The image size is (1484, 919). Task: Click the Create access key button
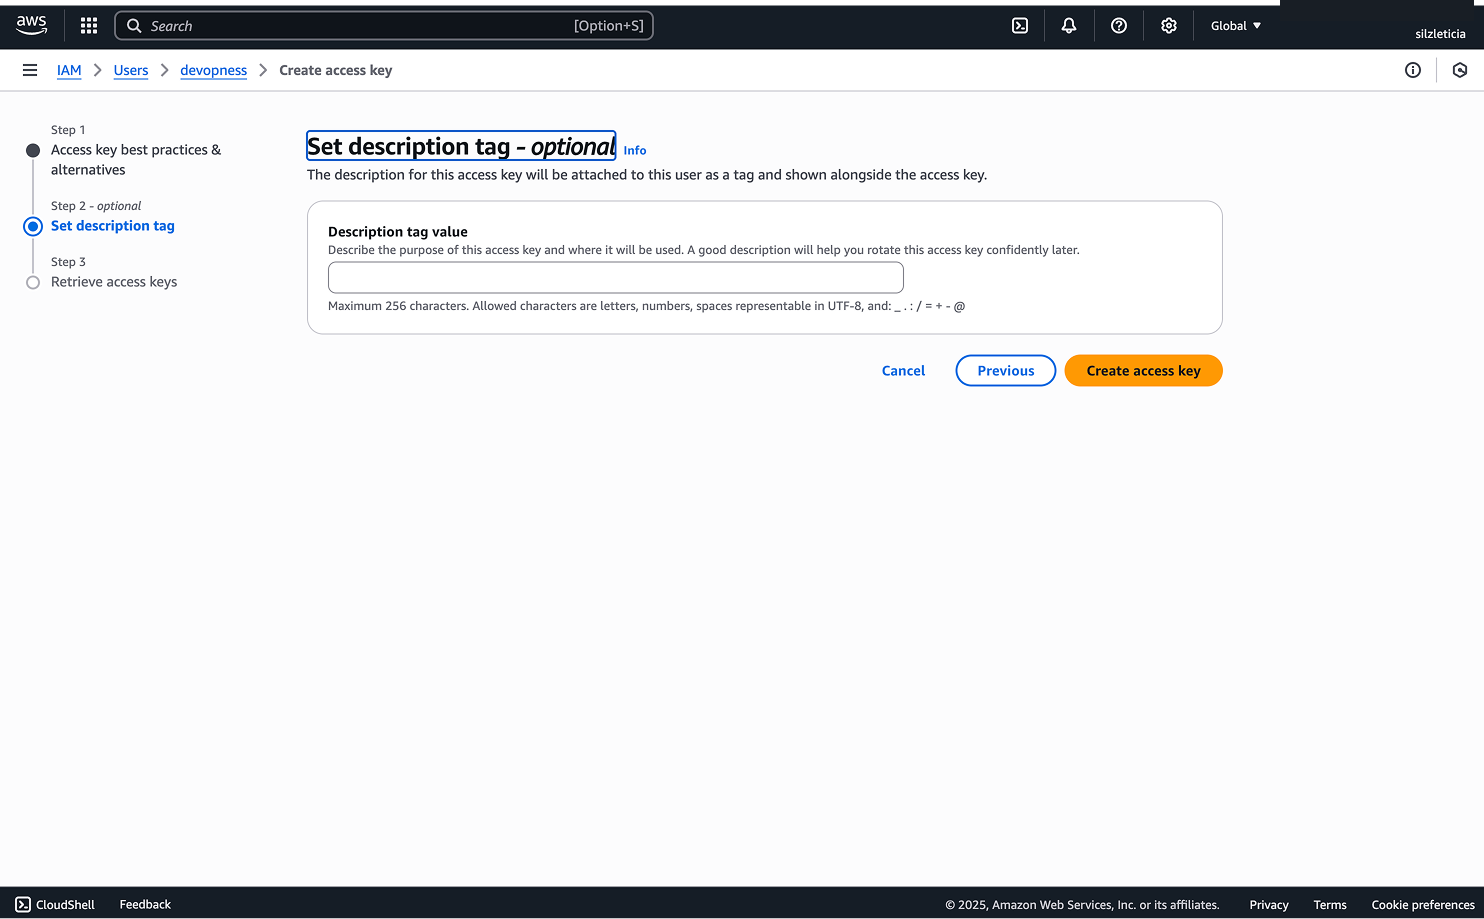pos(1143,370)
